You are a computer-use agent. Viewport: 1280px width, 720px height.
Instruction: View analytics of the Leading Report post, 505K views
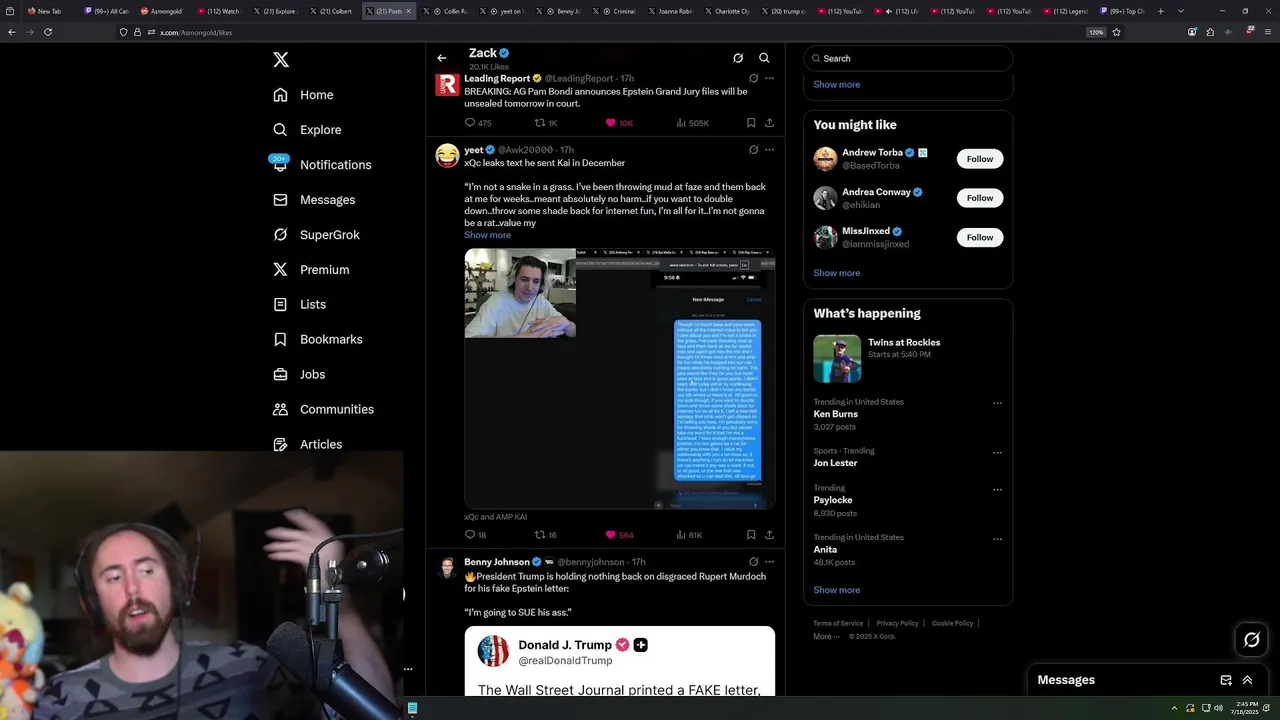692,123
